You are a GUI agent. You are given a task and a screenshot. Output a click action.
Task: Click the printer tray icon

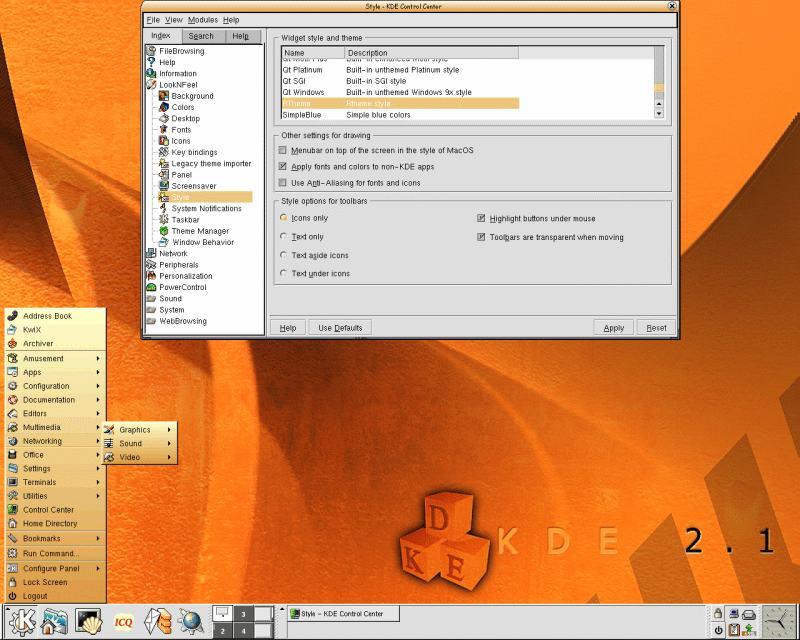[x=749, y=614]
